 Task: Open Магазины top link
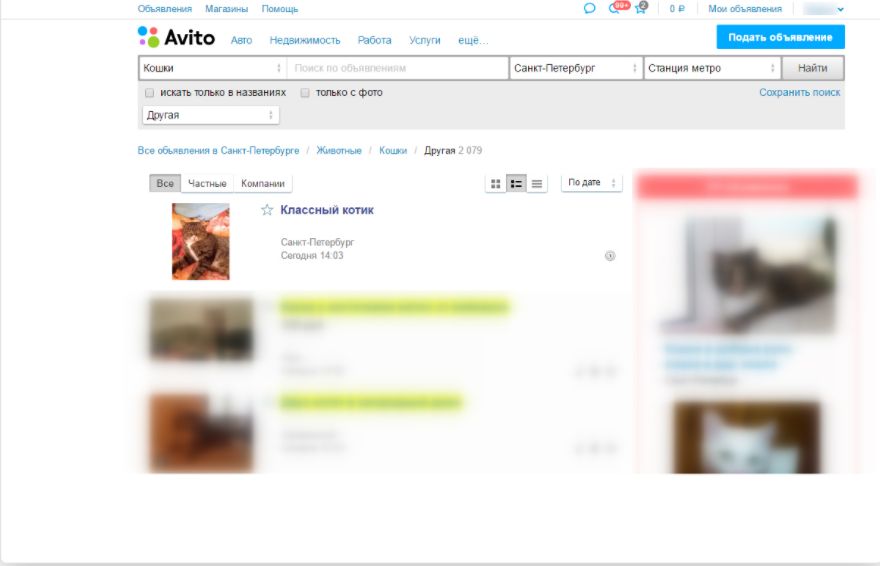(x=226, y=9)
